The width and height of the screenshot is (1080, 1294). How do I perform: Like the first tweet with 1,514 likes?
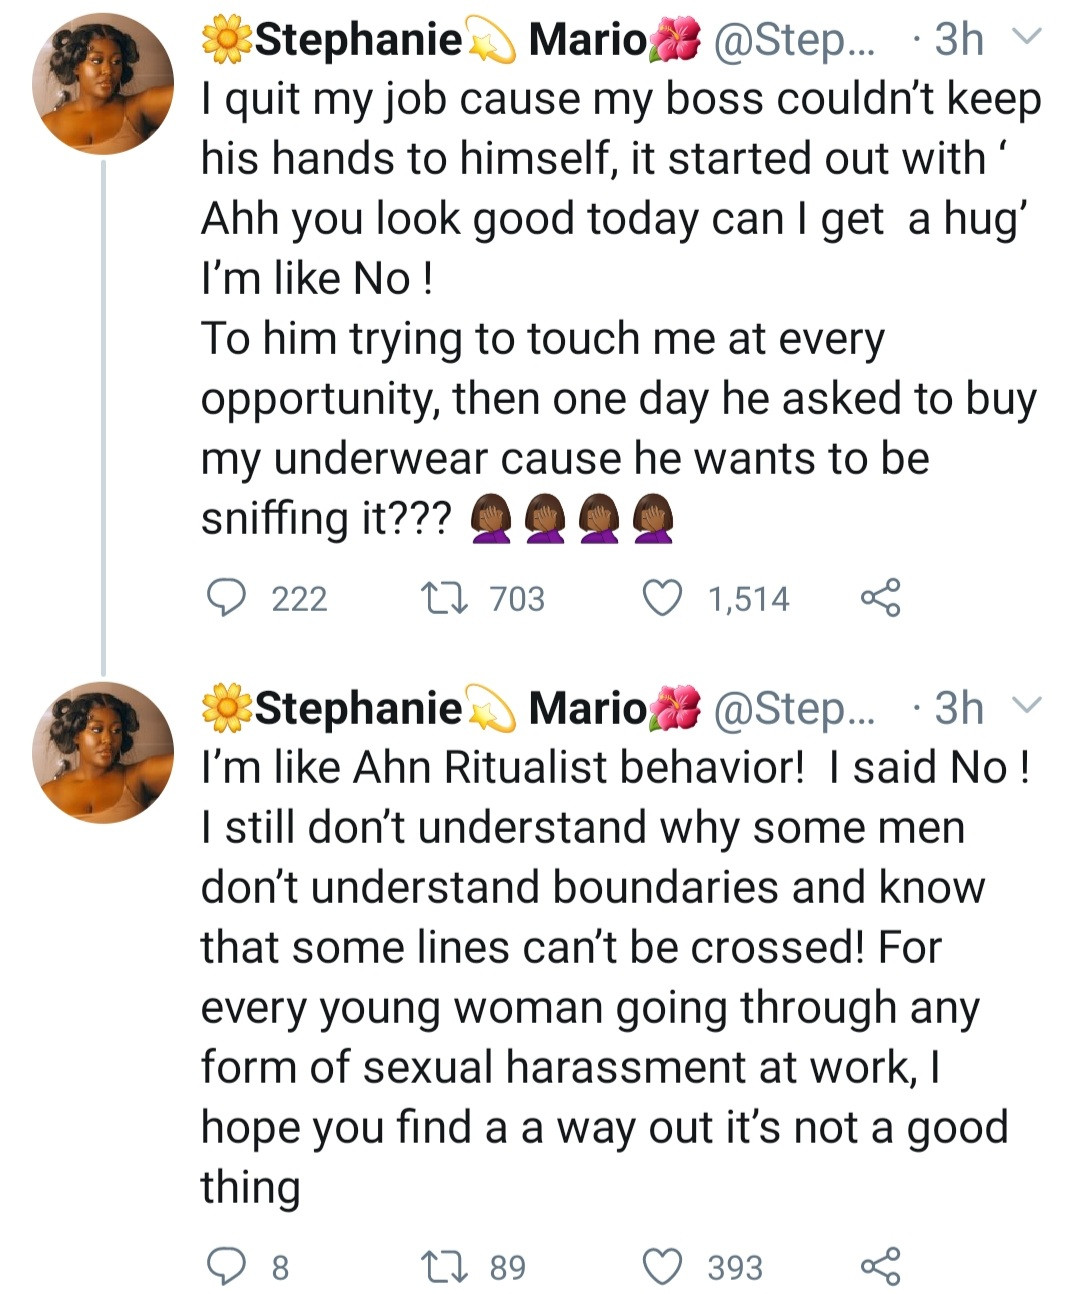tap(661, 598)
